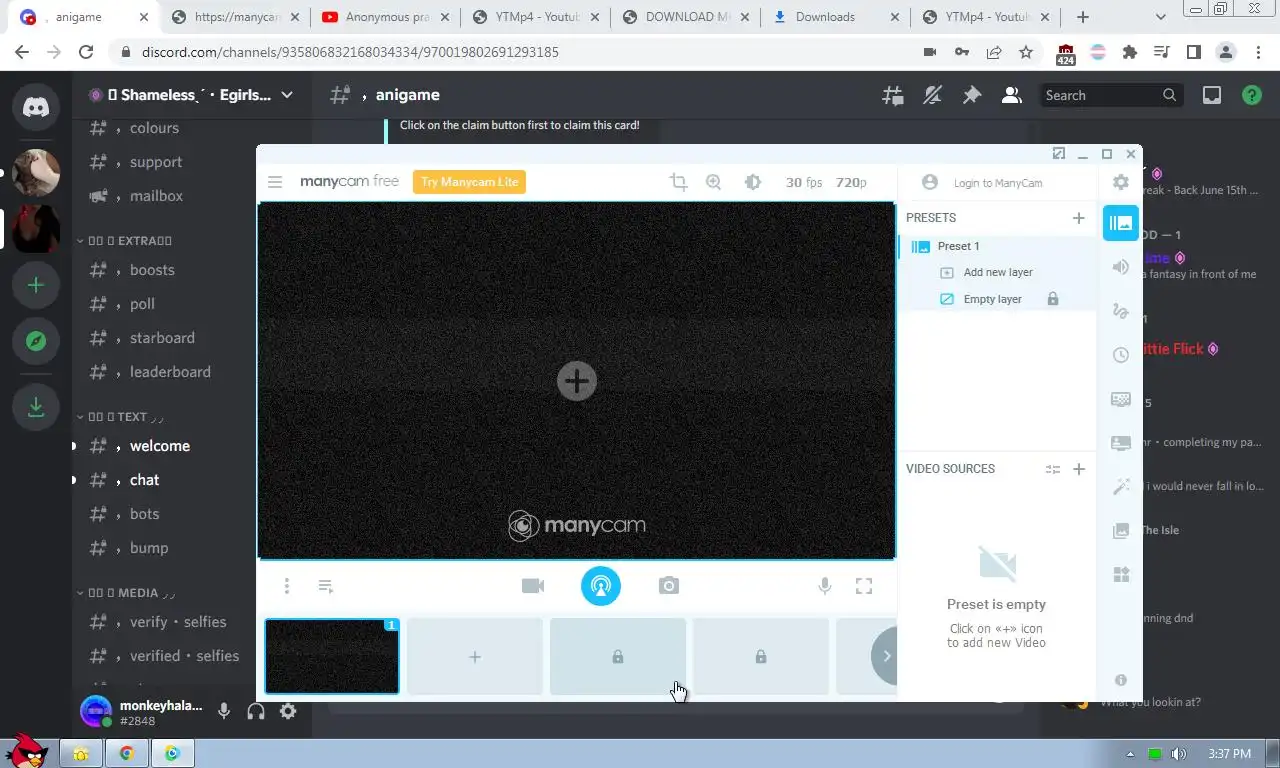Click Add new layer
The height and width of the screenshot is (768, 1280).
997,272
